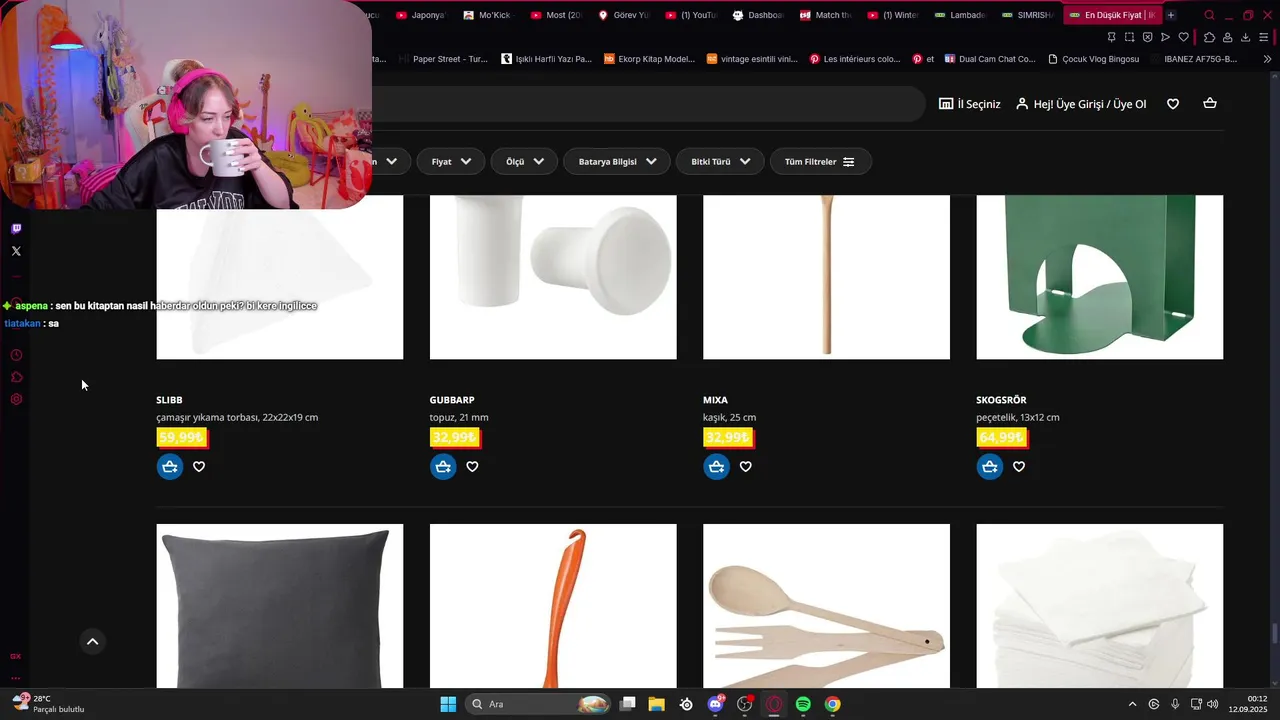The width and height of the screenshot is (1280, 720).
Task: Open a new browser tab
Action: 1171,15
